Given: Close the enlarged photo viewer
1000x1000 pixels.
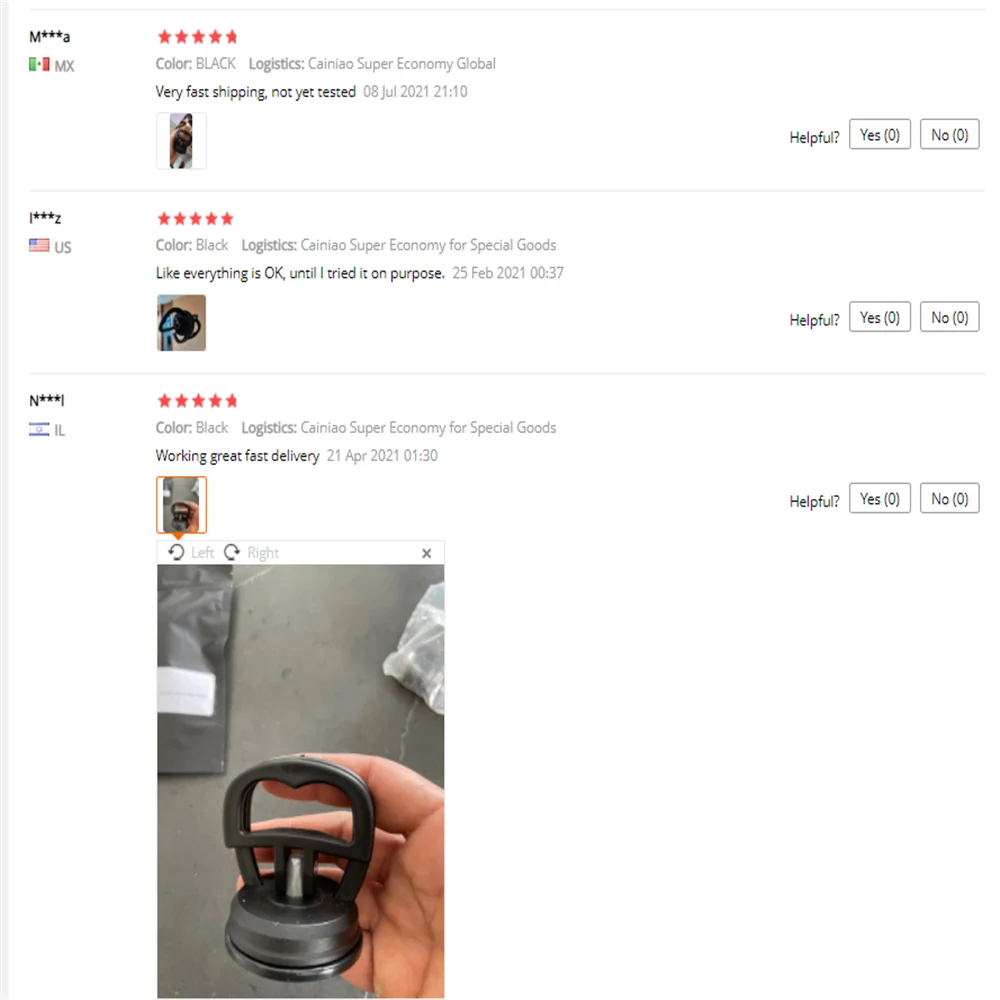Looking at the screenshot, I should click(427, 554).
